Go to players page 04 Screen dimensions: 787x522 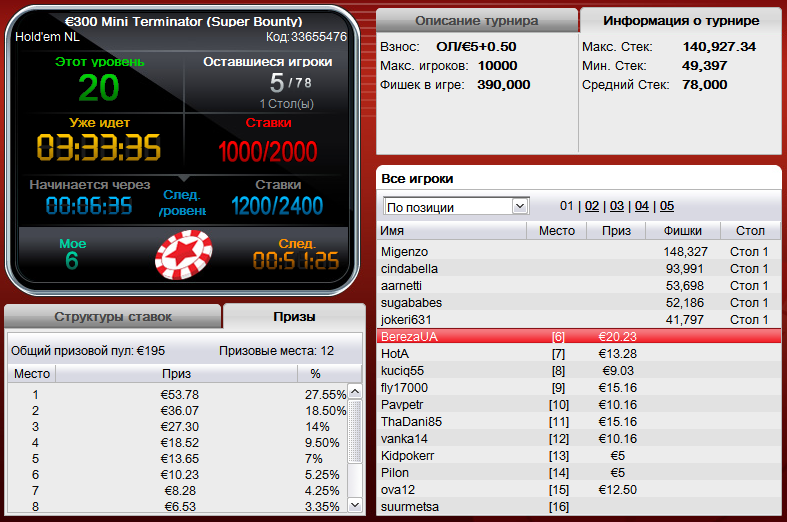(641, 206)
